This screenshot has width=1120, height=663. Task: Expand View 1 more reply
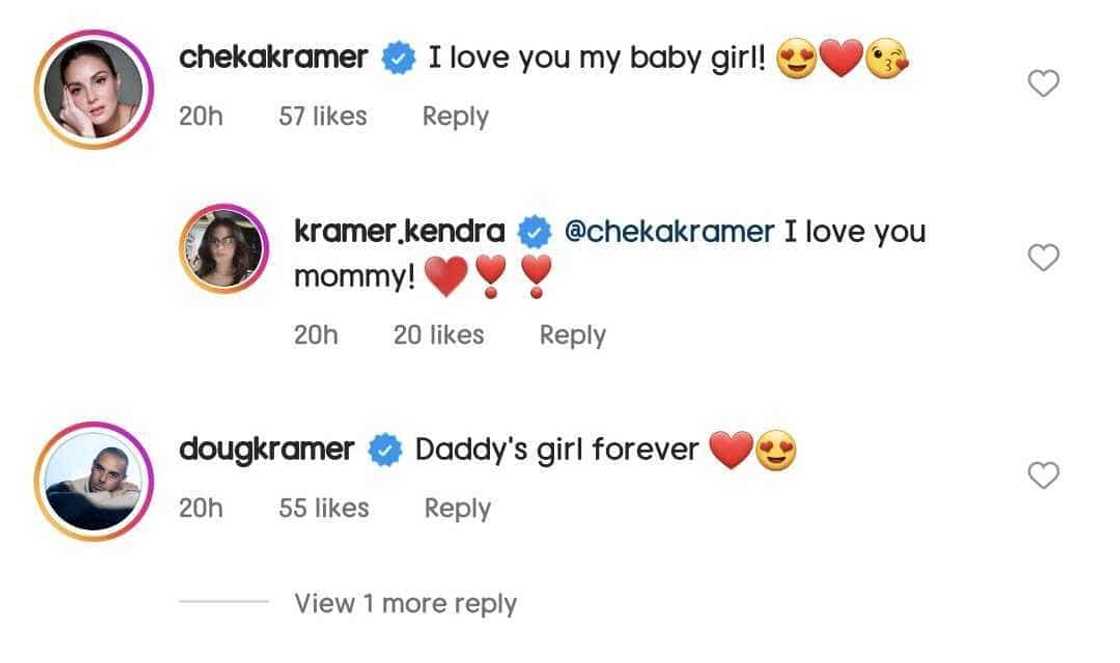[x=405, y=604]
